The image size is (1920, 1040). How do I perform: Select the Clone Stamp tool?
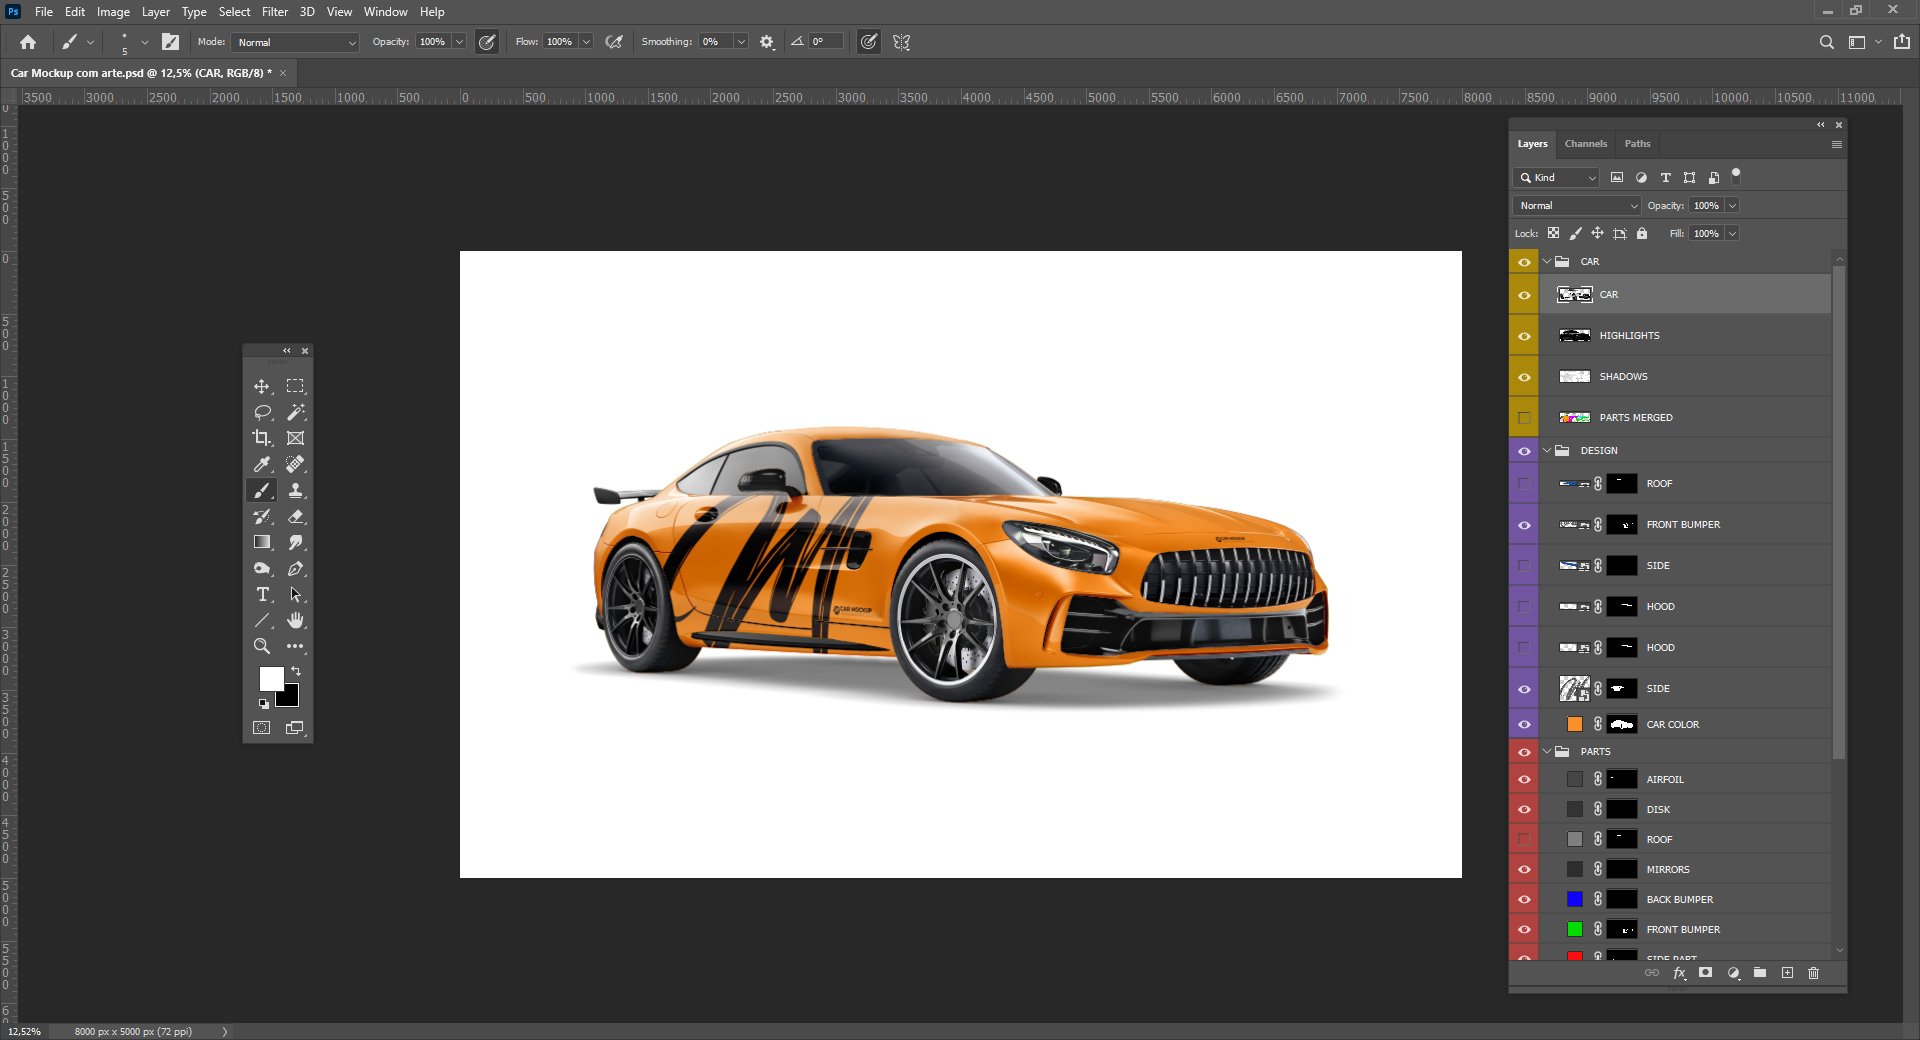(x=295, y=490)
